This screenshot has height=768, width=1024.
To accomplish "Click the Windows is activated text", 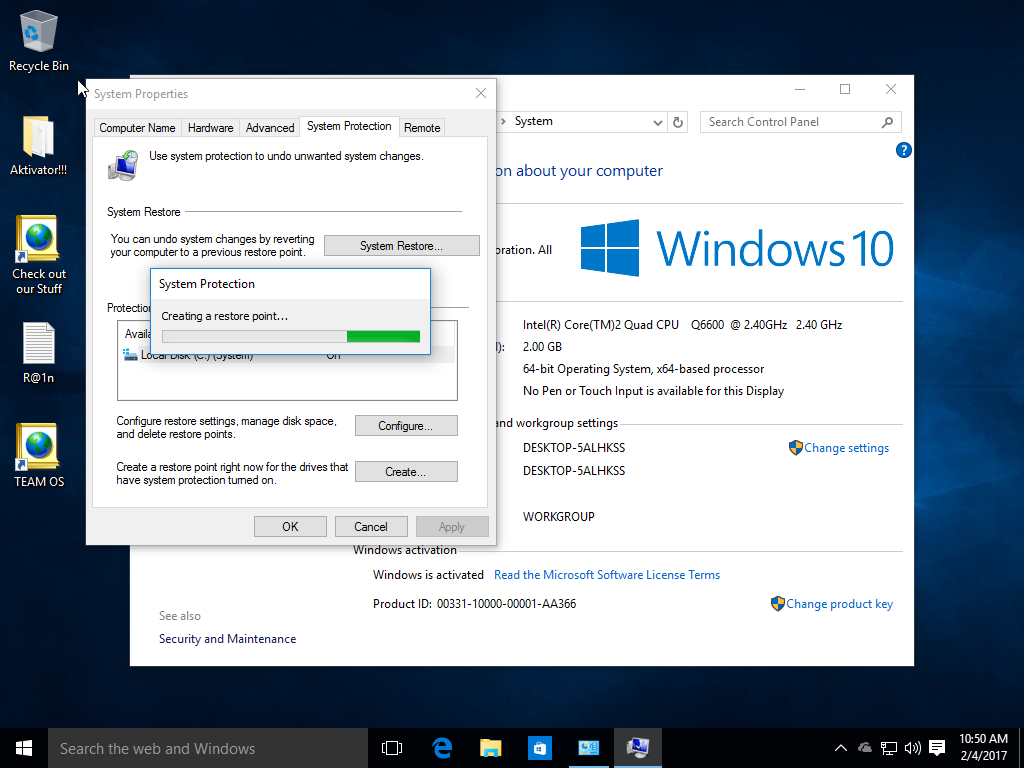I will tap(428, 575).
